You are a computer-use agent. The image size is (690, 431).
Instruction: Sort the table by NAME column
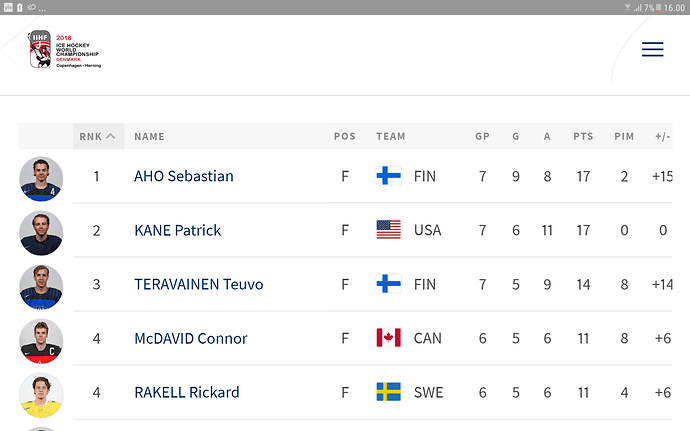pyautogui.click(x=149, y=136)
